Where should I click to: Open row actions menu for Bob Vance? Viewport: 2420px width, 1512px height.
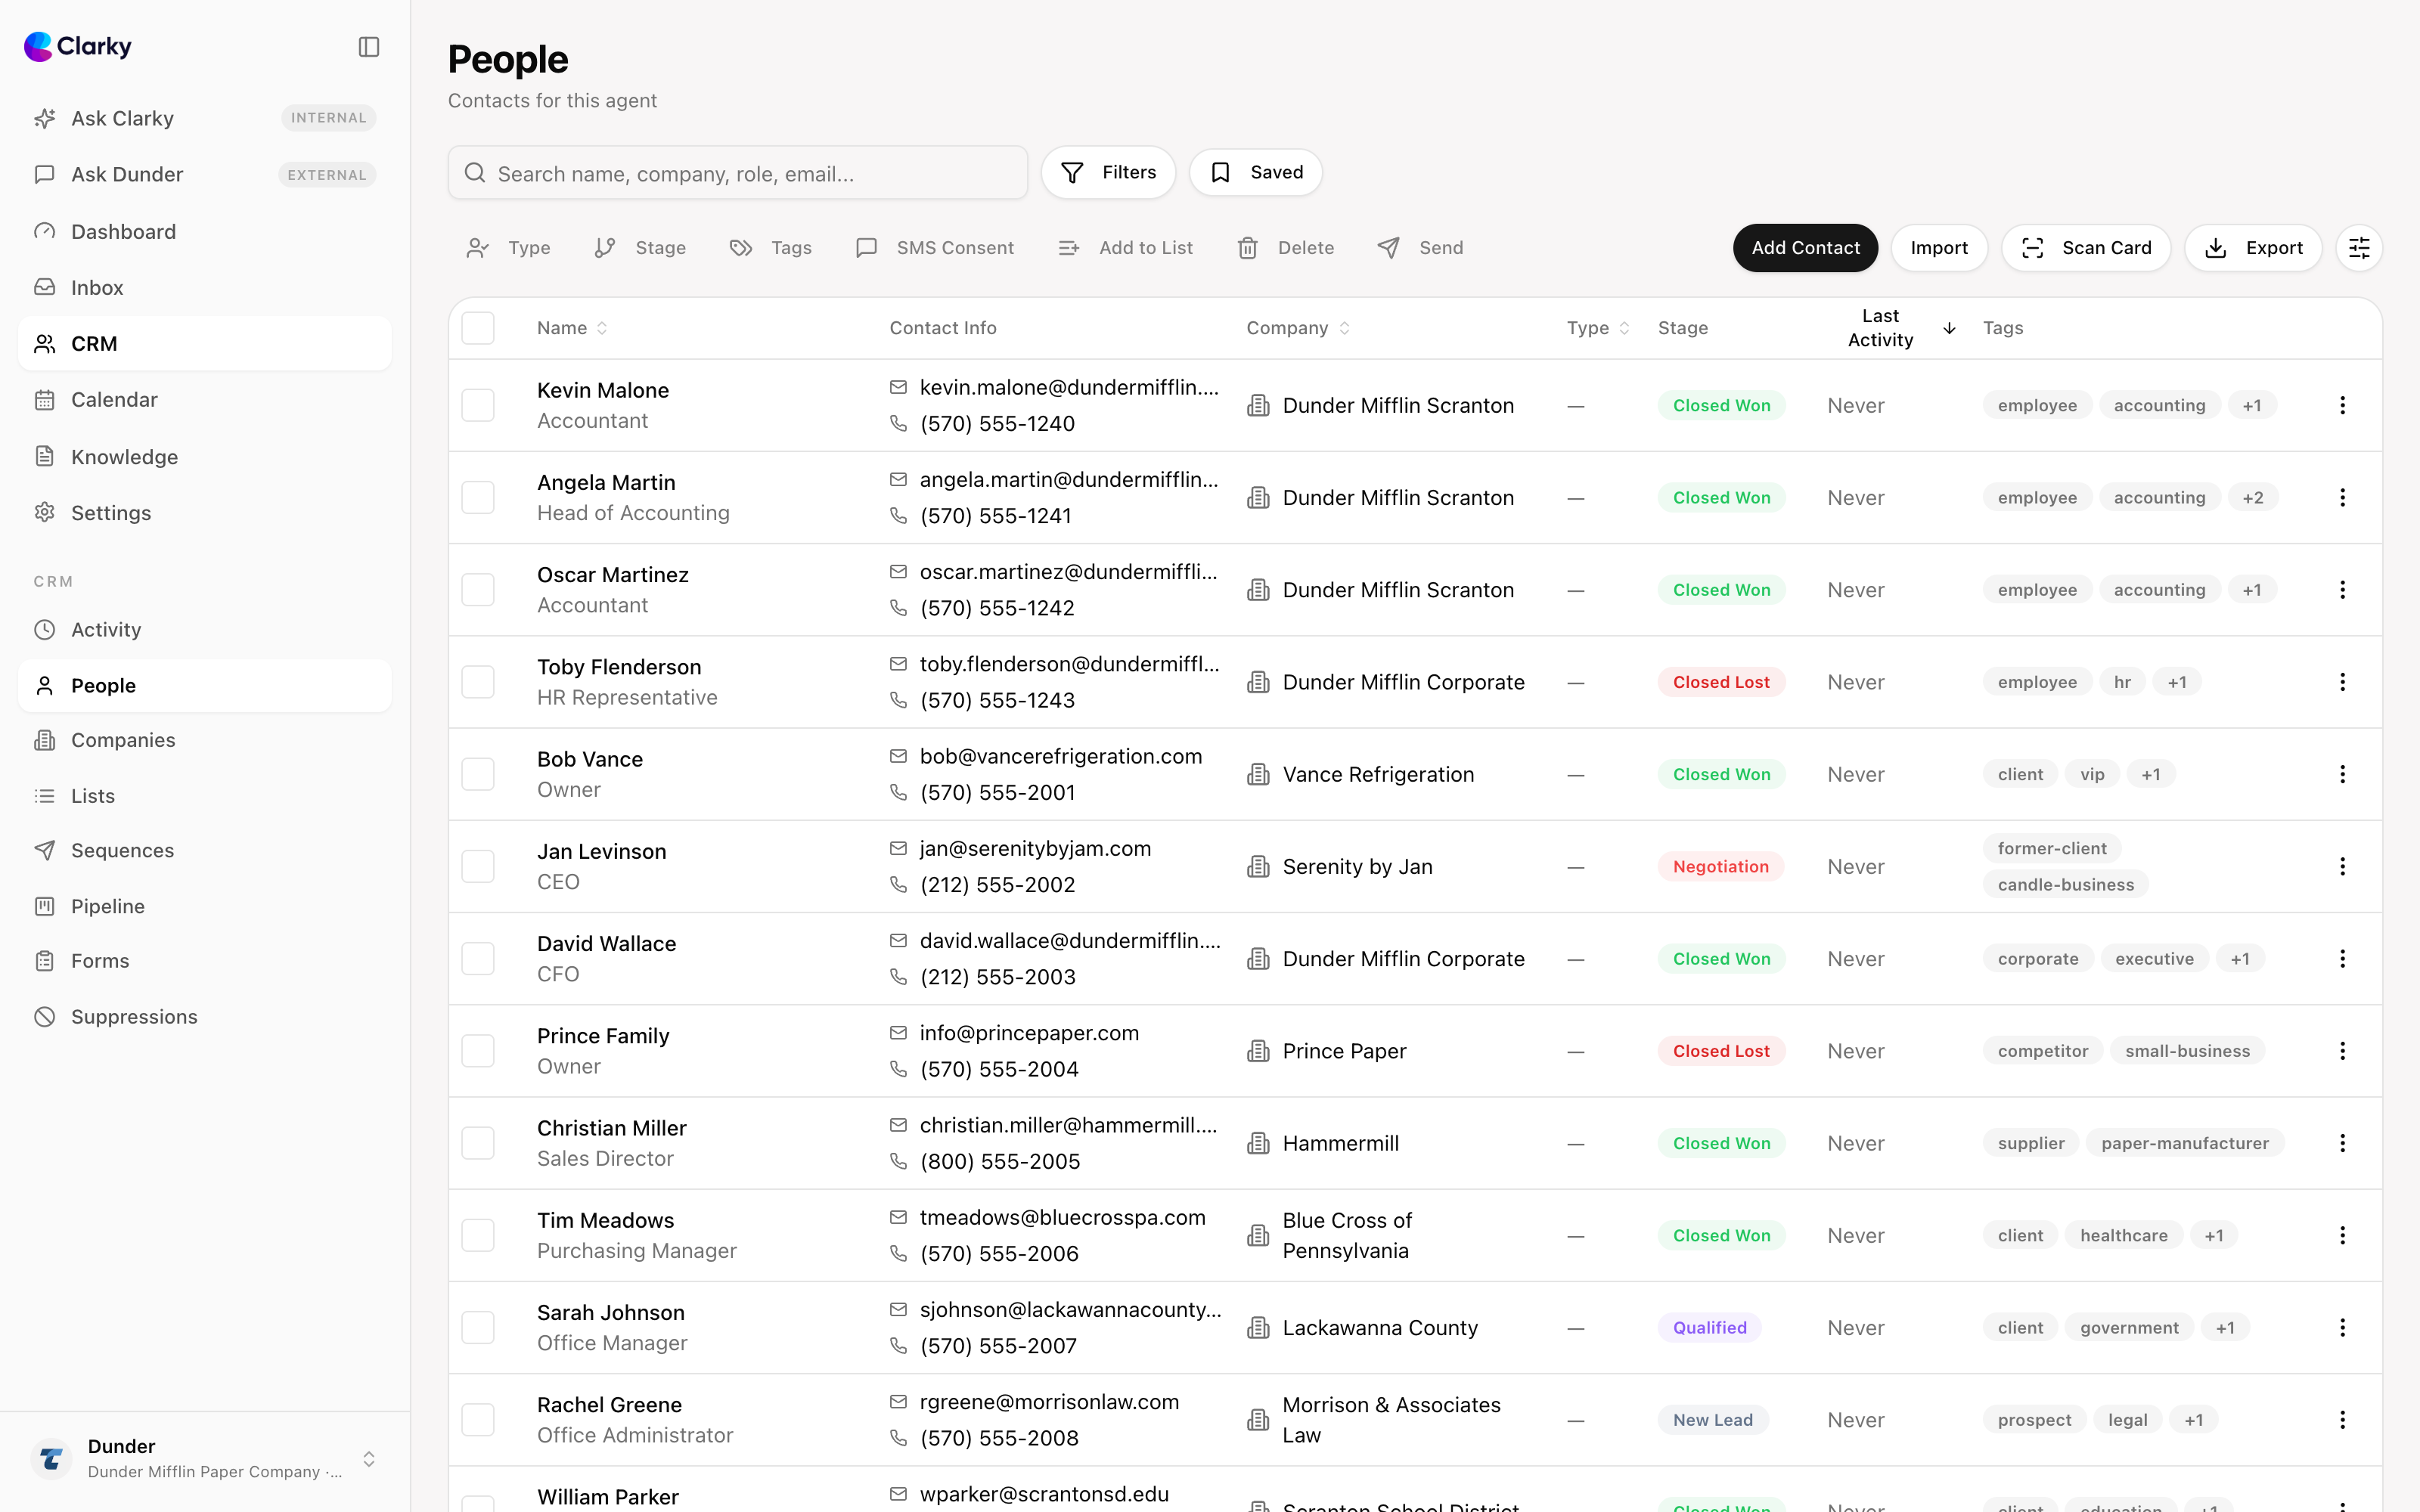pos(2342,774)
